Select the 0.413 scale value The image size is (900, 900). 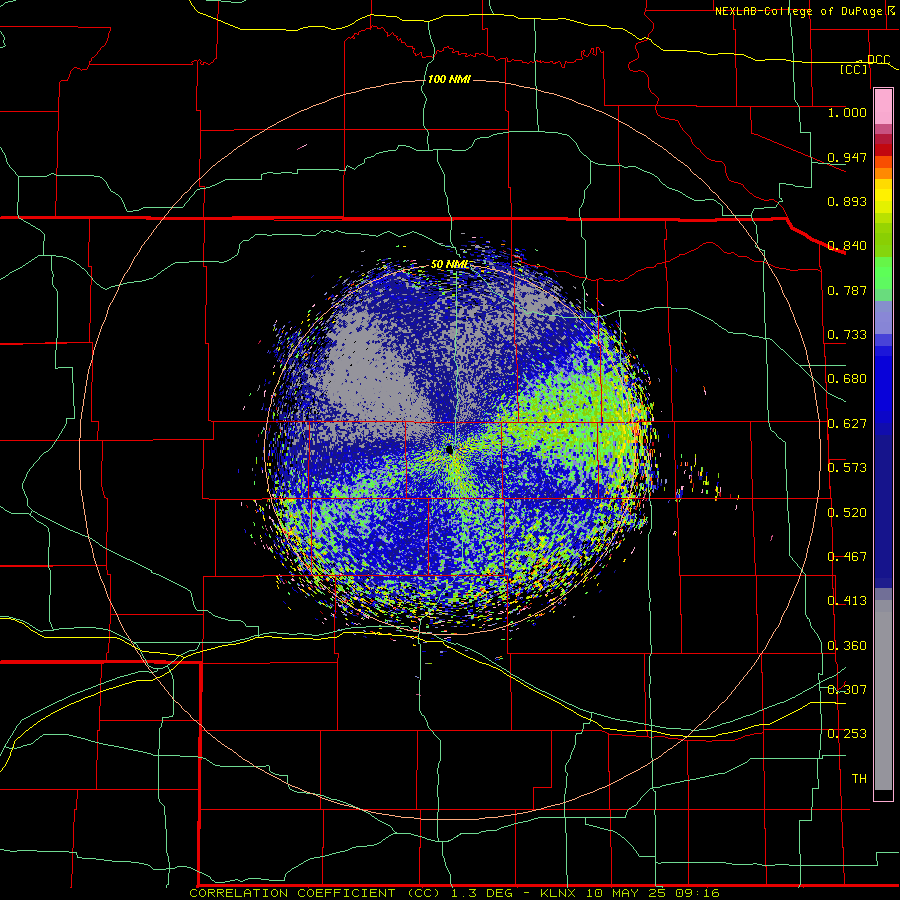[847, 601]
